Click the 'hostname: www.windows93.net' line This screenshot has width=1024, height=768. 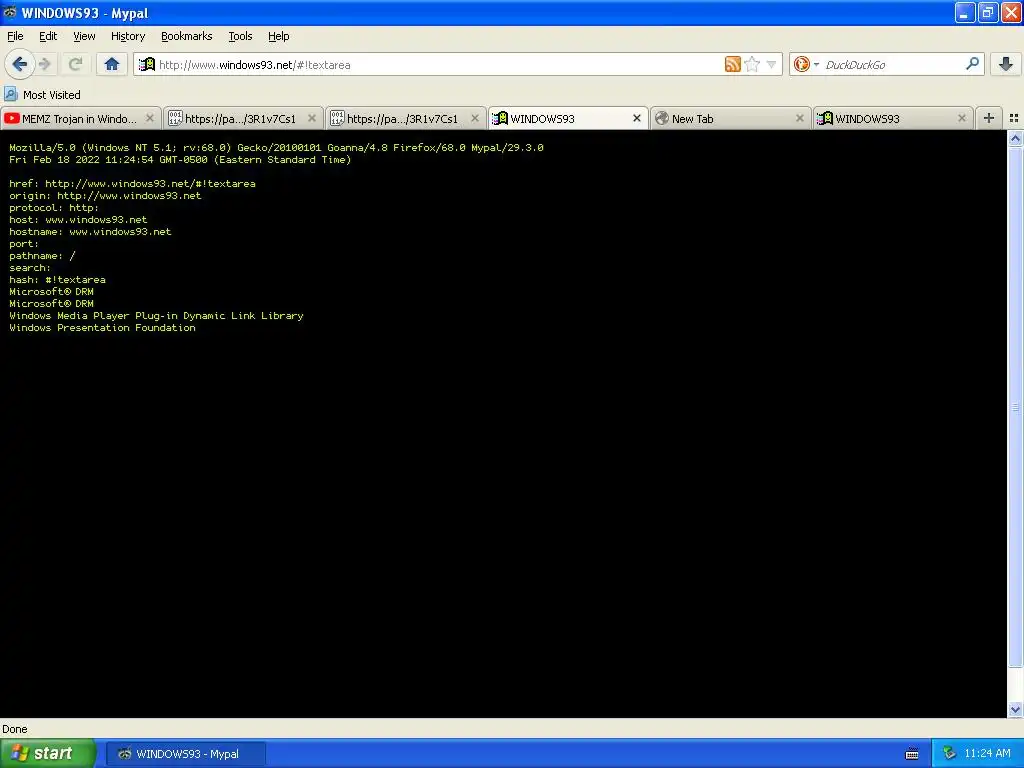point(90,231)
